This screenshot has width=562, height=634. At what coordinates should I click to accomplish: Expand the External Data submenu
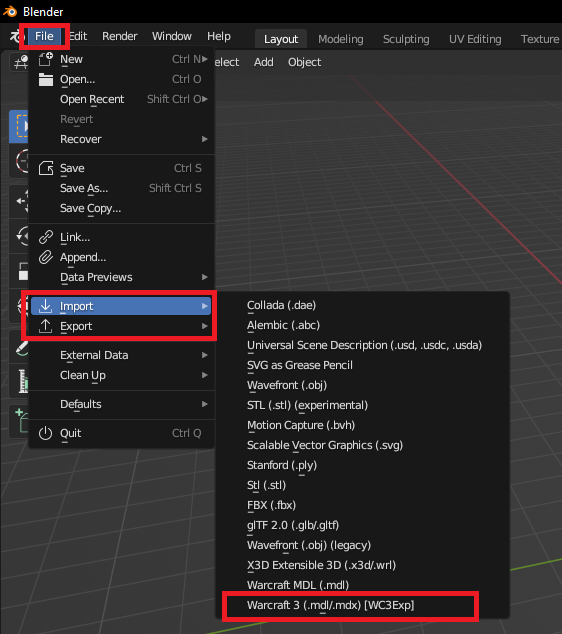[121, 355]
